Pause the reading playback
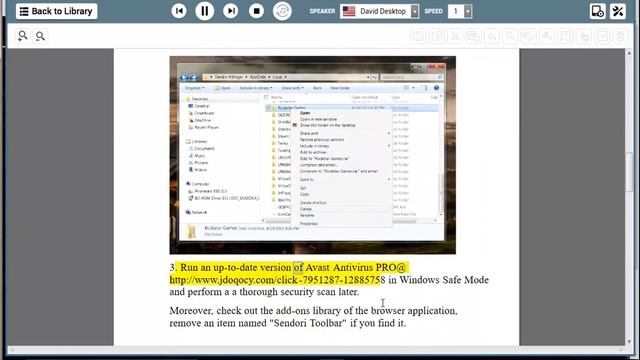This screenshot has width=640, height=360. pos(204,11)
